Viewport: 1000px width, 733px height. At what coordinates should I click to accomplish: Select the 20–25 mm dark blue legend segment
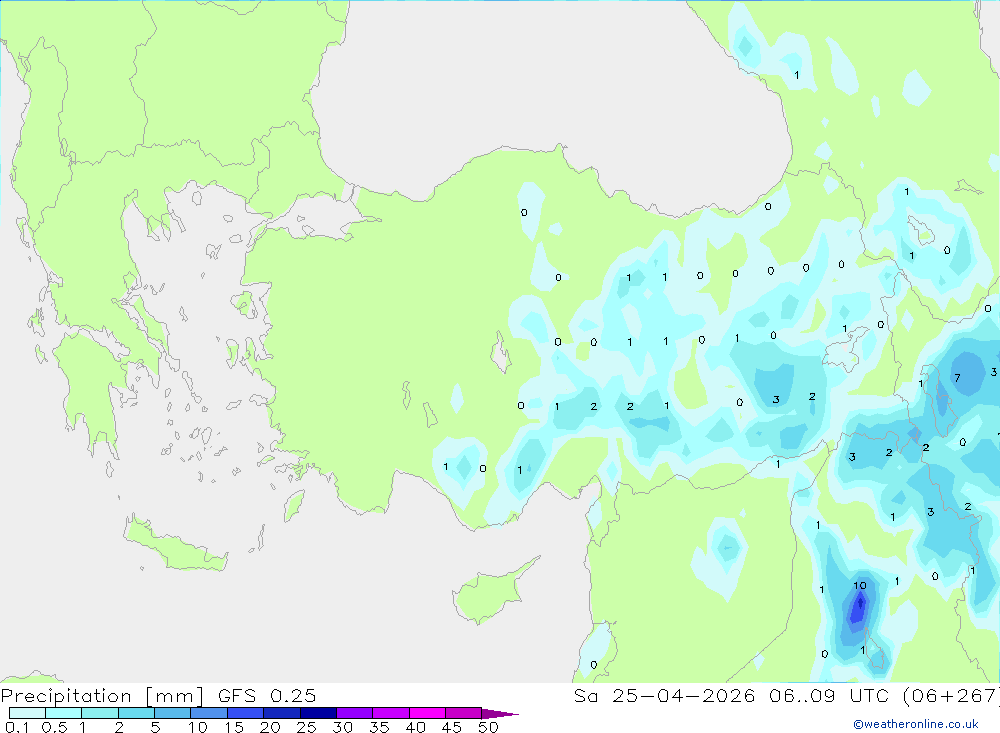pos(282,713)
